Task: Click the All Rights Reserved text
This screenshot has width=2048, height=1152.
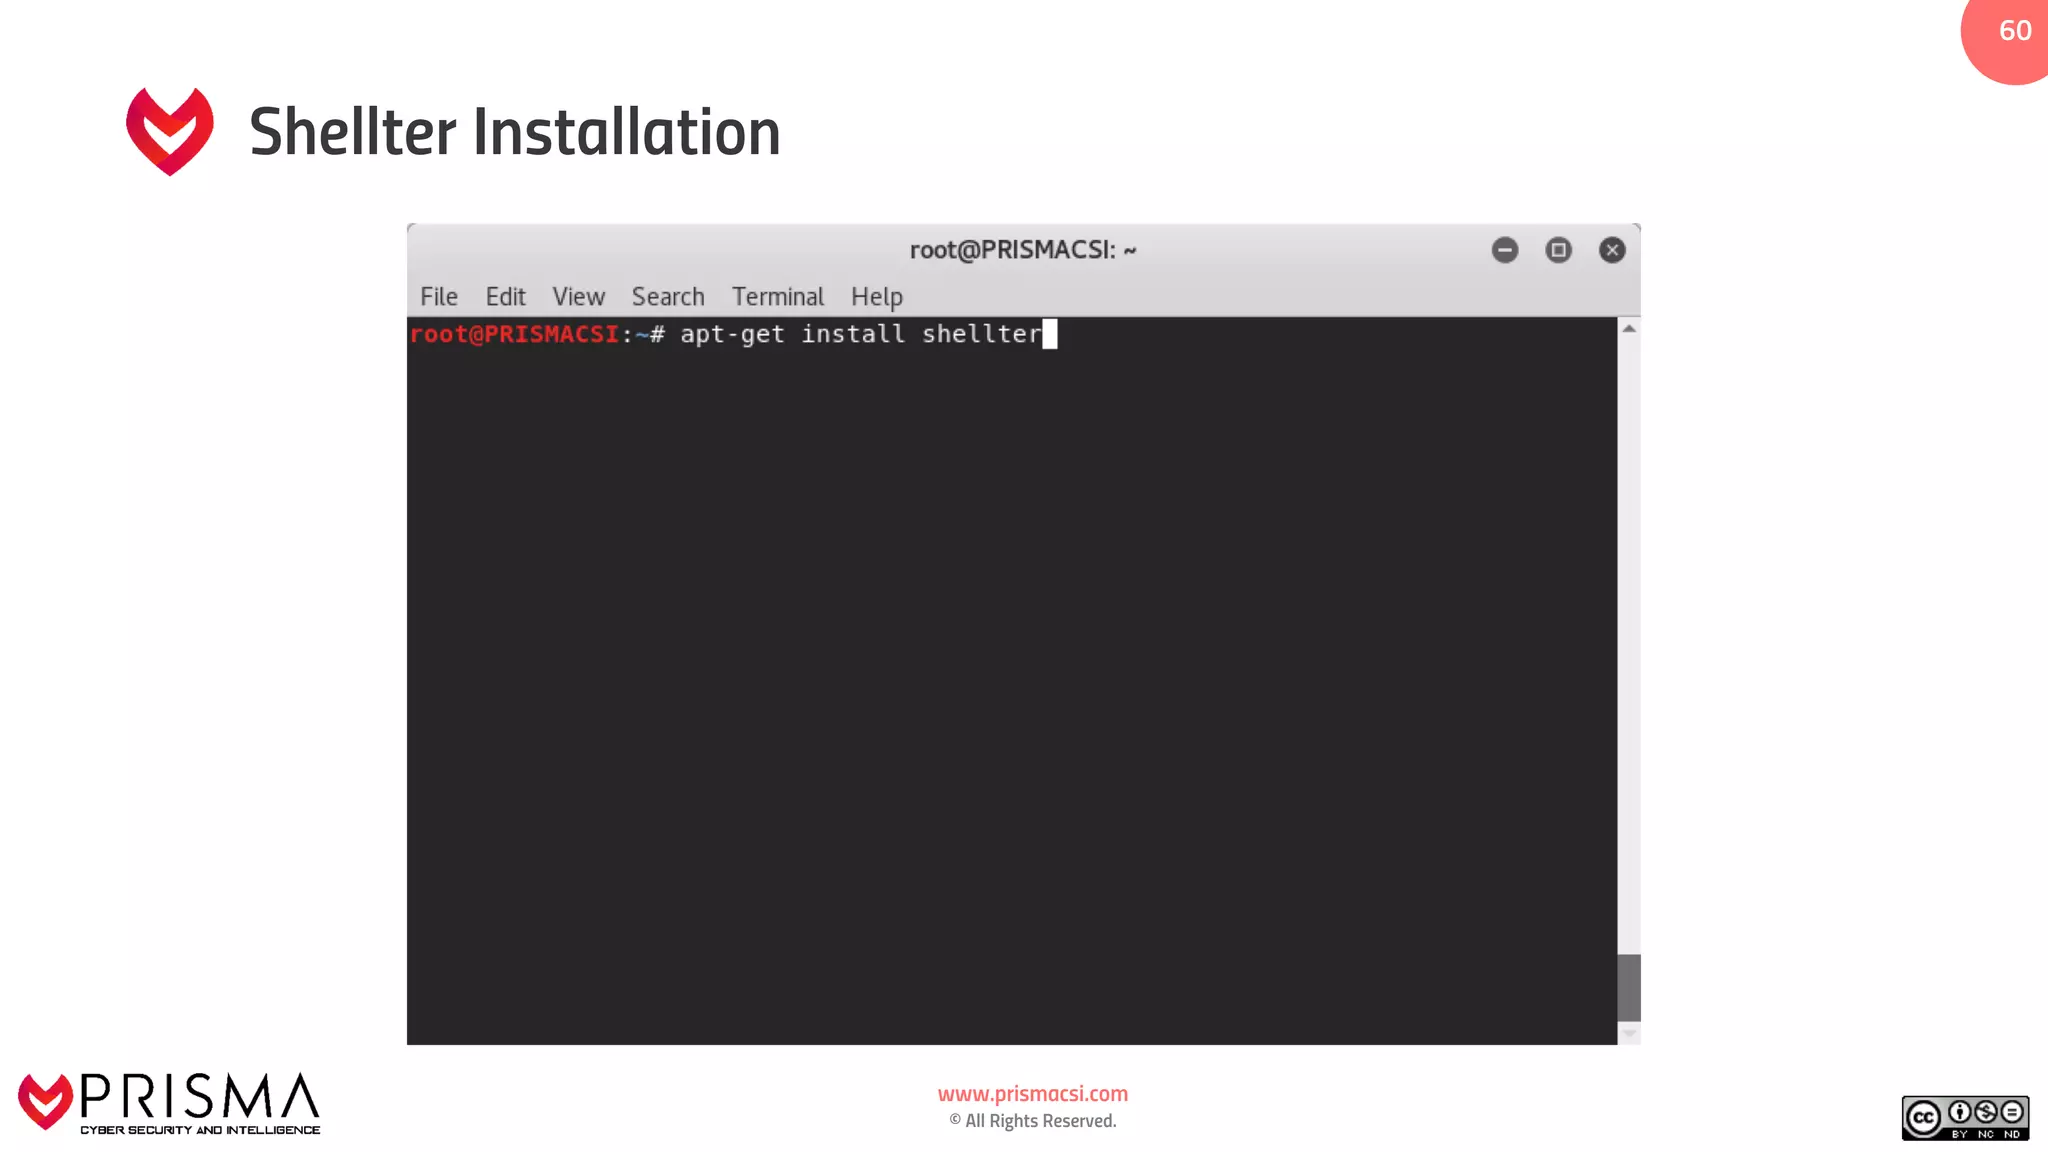Action: 1033,1121
